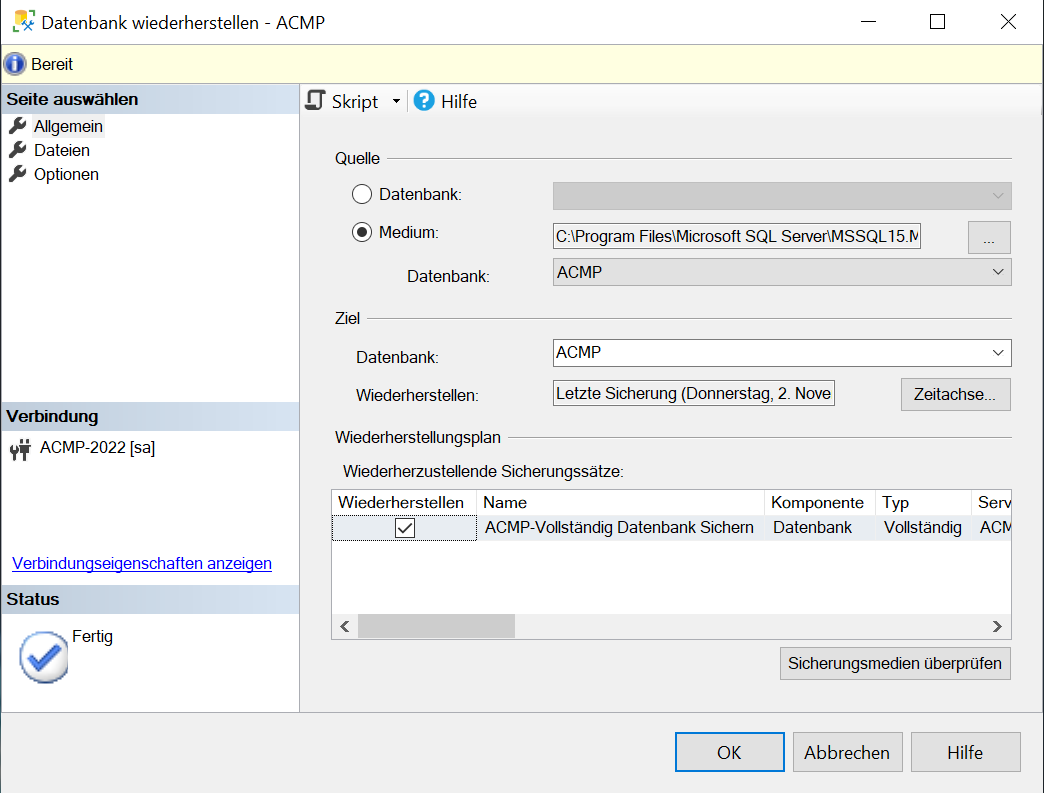Click the Typ column header
1044x793 pixels.
(x=923, y=503)
